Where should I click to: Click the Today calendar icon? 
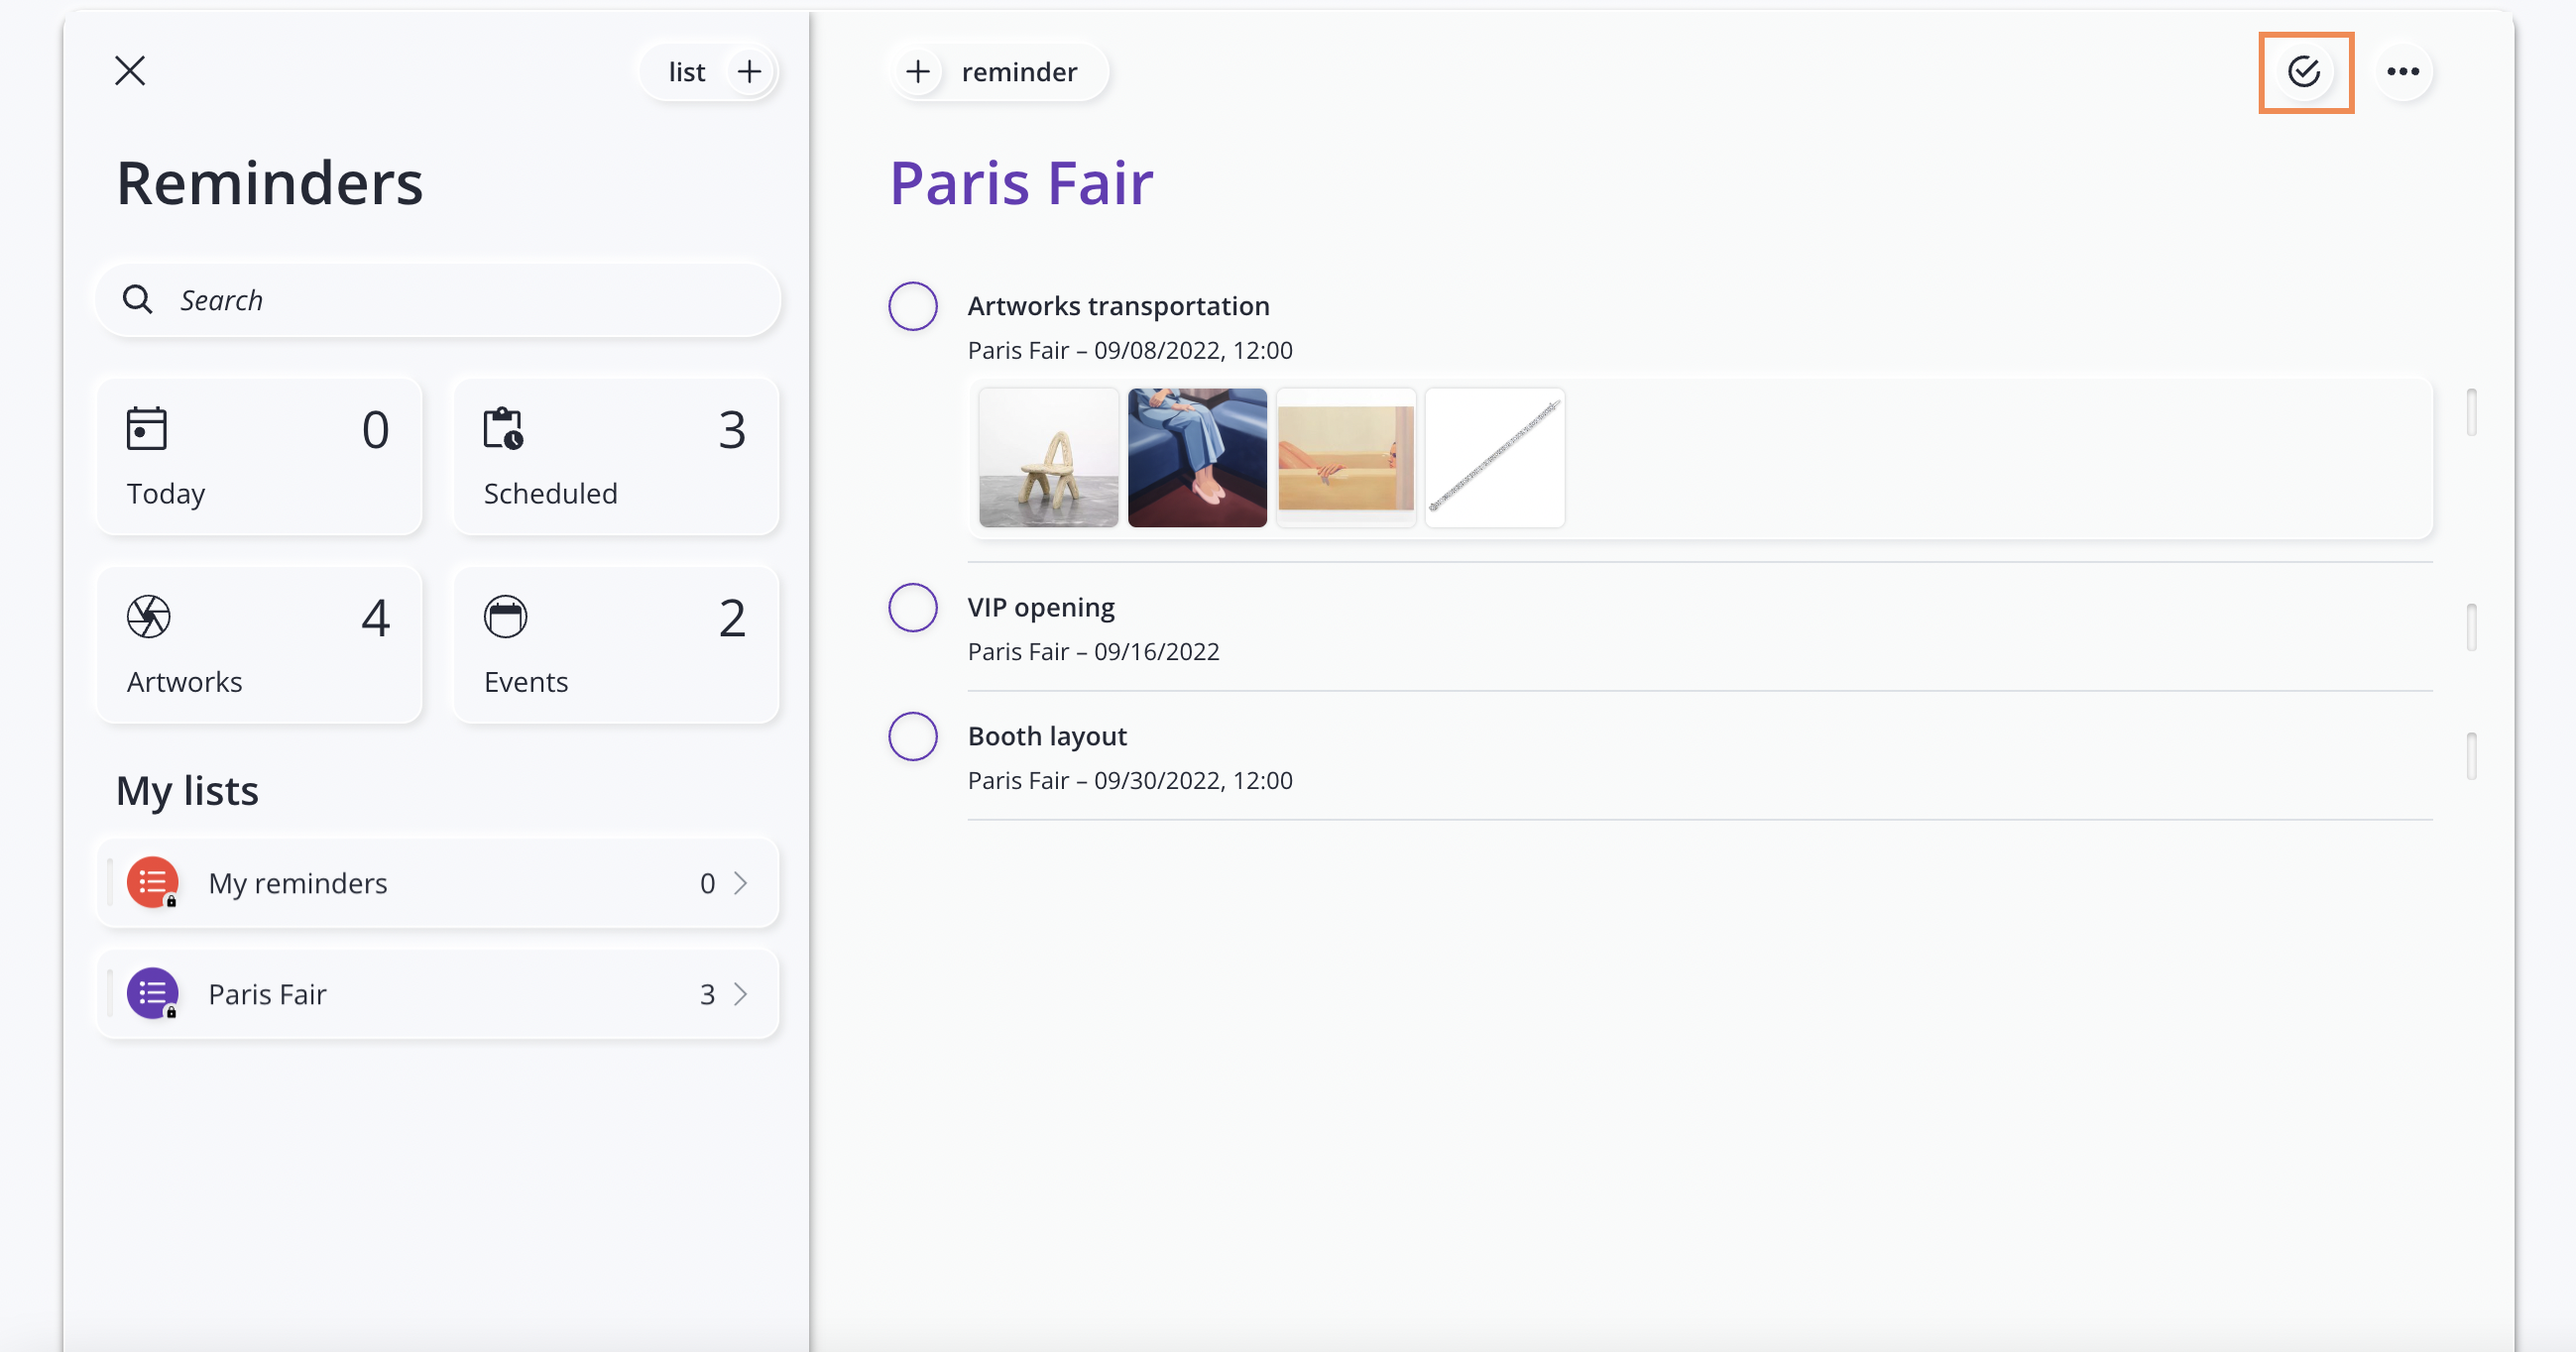point(147,429)
